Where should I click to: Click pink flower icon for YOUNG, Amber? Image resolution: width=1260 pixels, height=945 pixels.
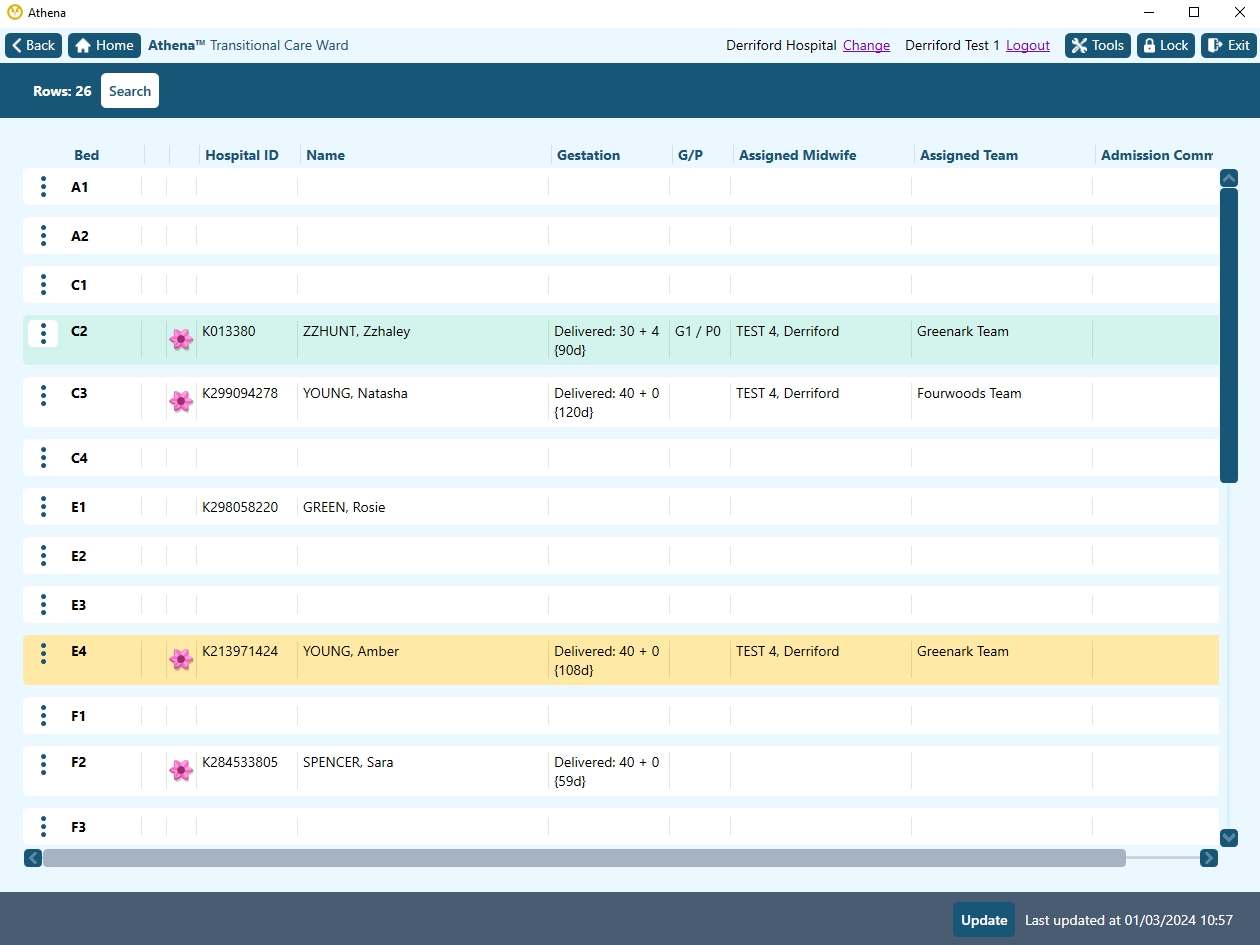181,659
